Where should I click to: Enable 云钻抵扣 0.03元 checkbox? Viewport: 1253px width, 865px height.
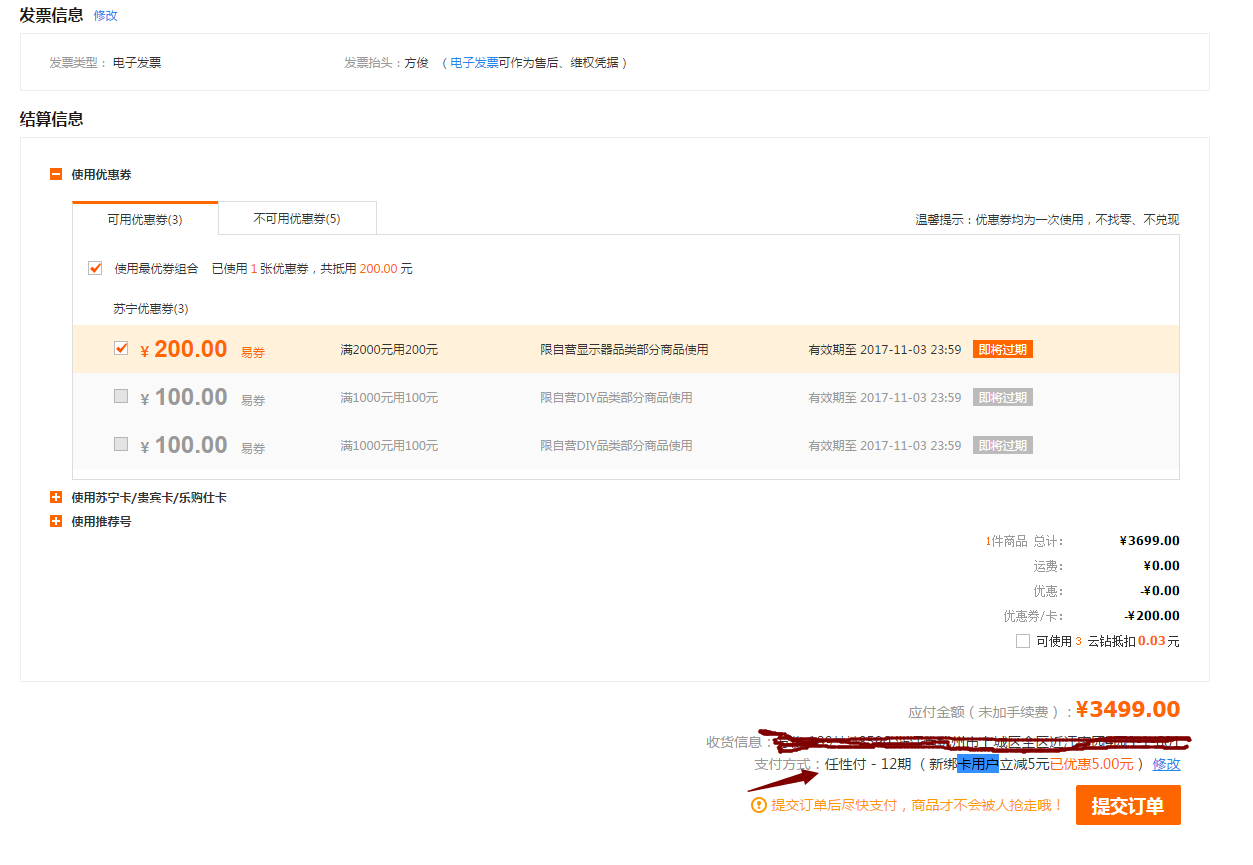(1023, 641)
